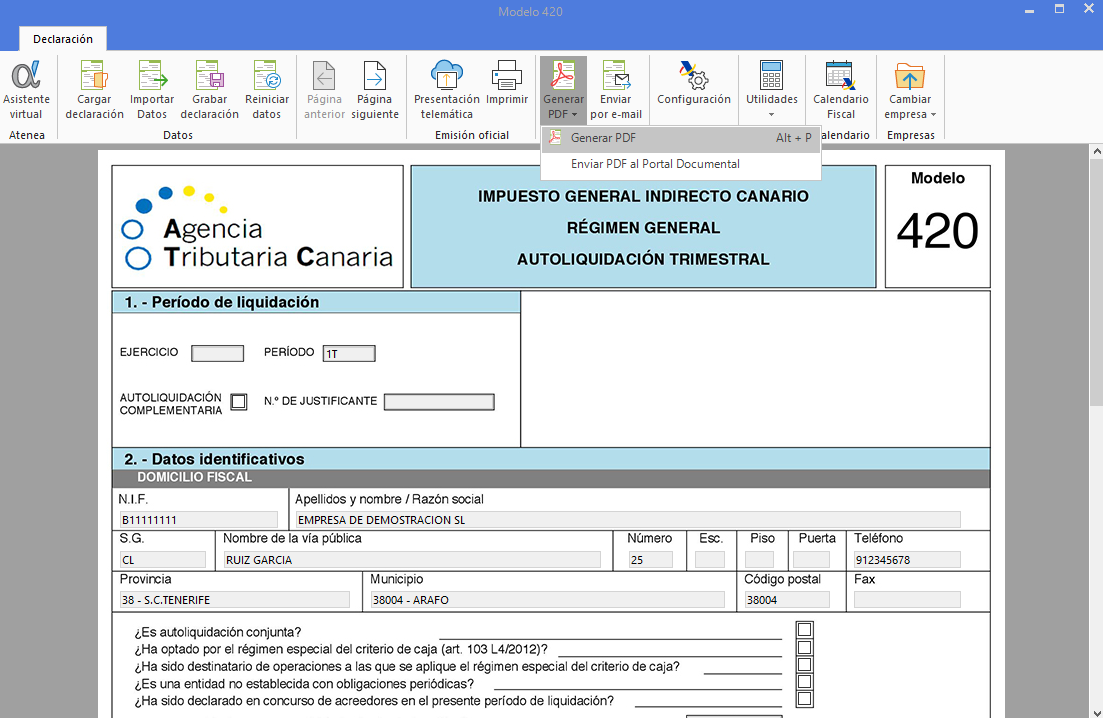Click the Fax input field
Viewport: 1103px width, 718px height.
coord(907,600)
